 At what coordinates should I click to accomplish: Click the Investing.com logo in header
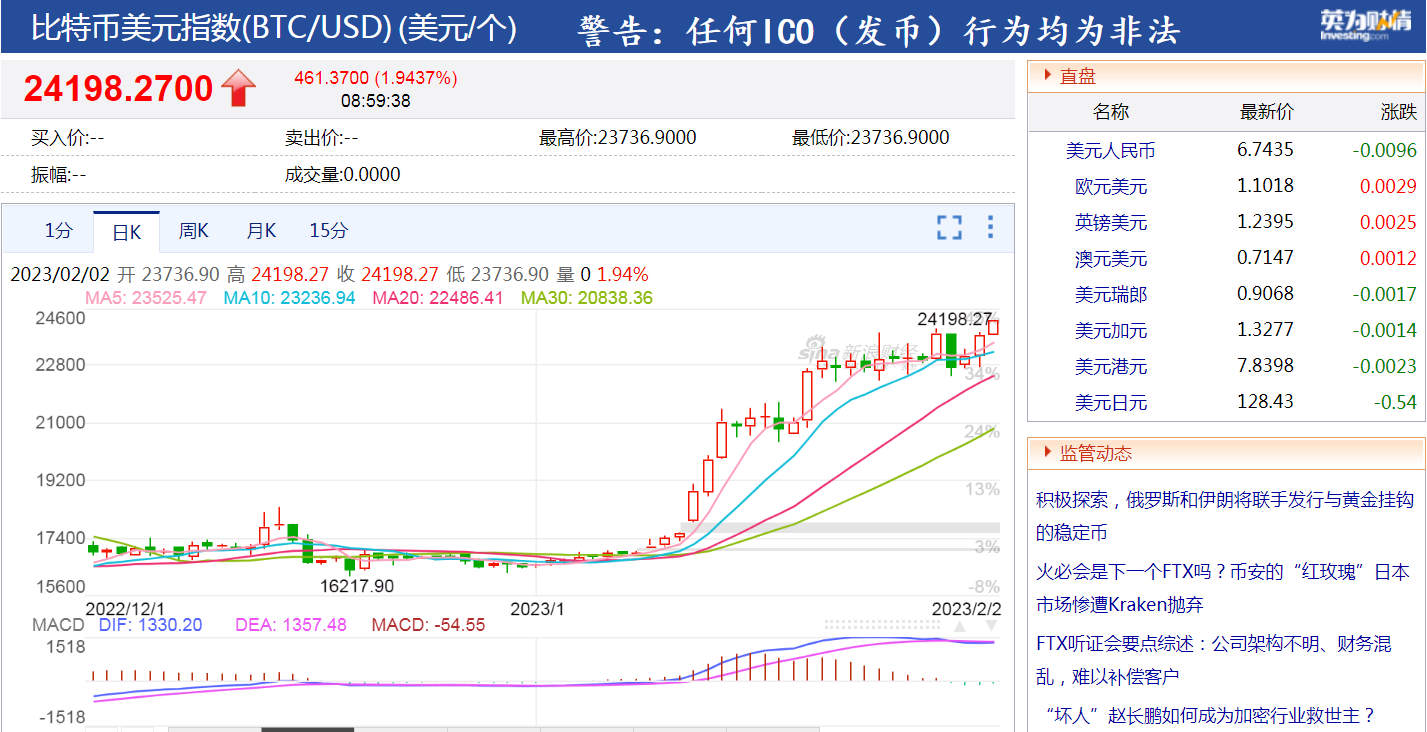pos(1353,25)
